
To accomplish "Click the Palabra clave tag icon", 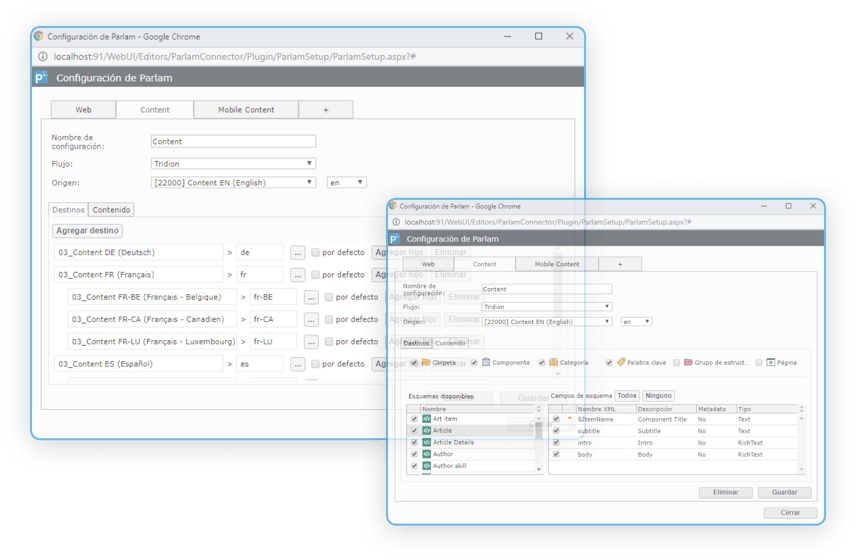I will point(620,362).
